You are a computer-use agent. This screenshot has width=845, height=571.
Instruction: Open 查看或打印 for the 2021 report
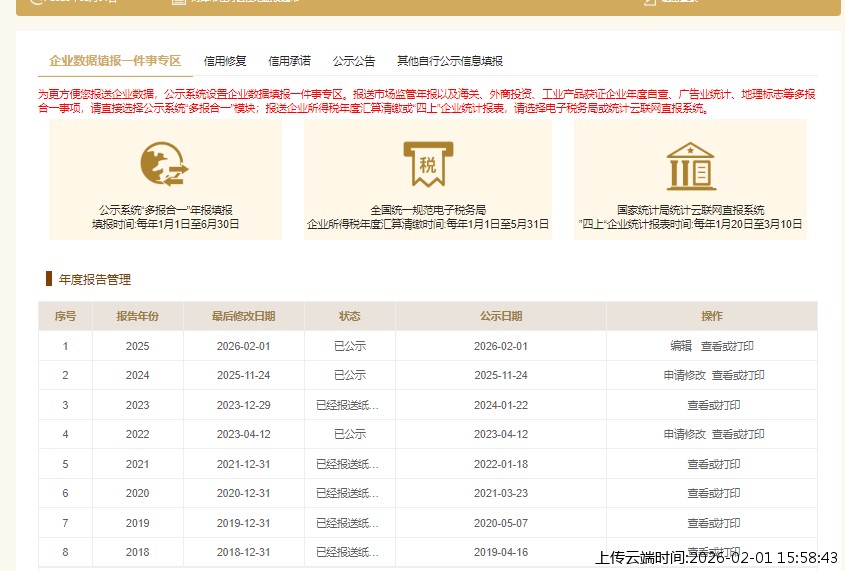(x=713, y=465)
